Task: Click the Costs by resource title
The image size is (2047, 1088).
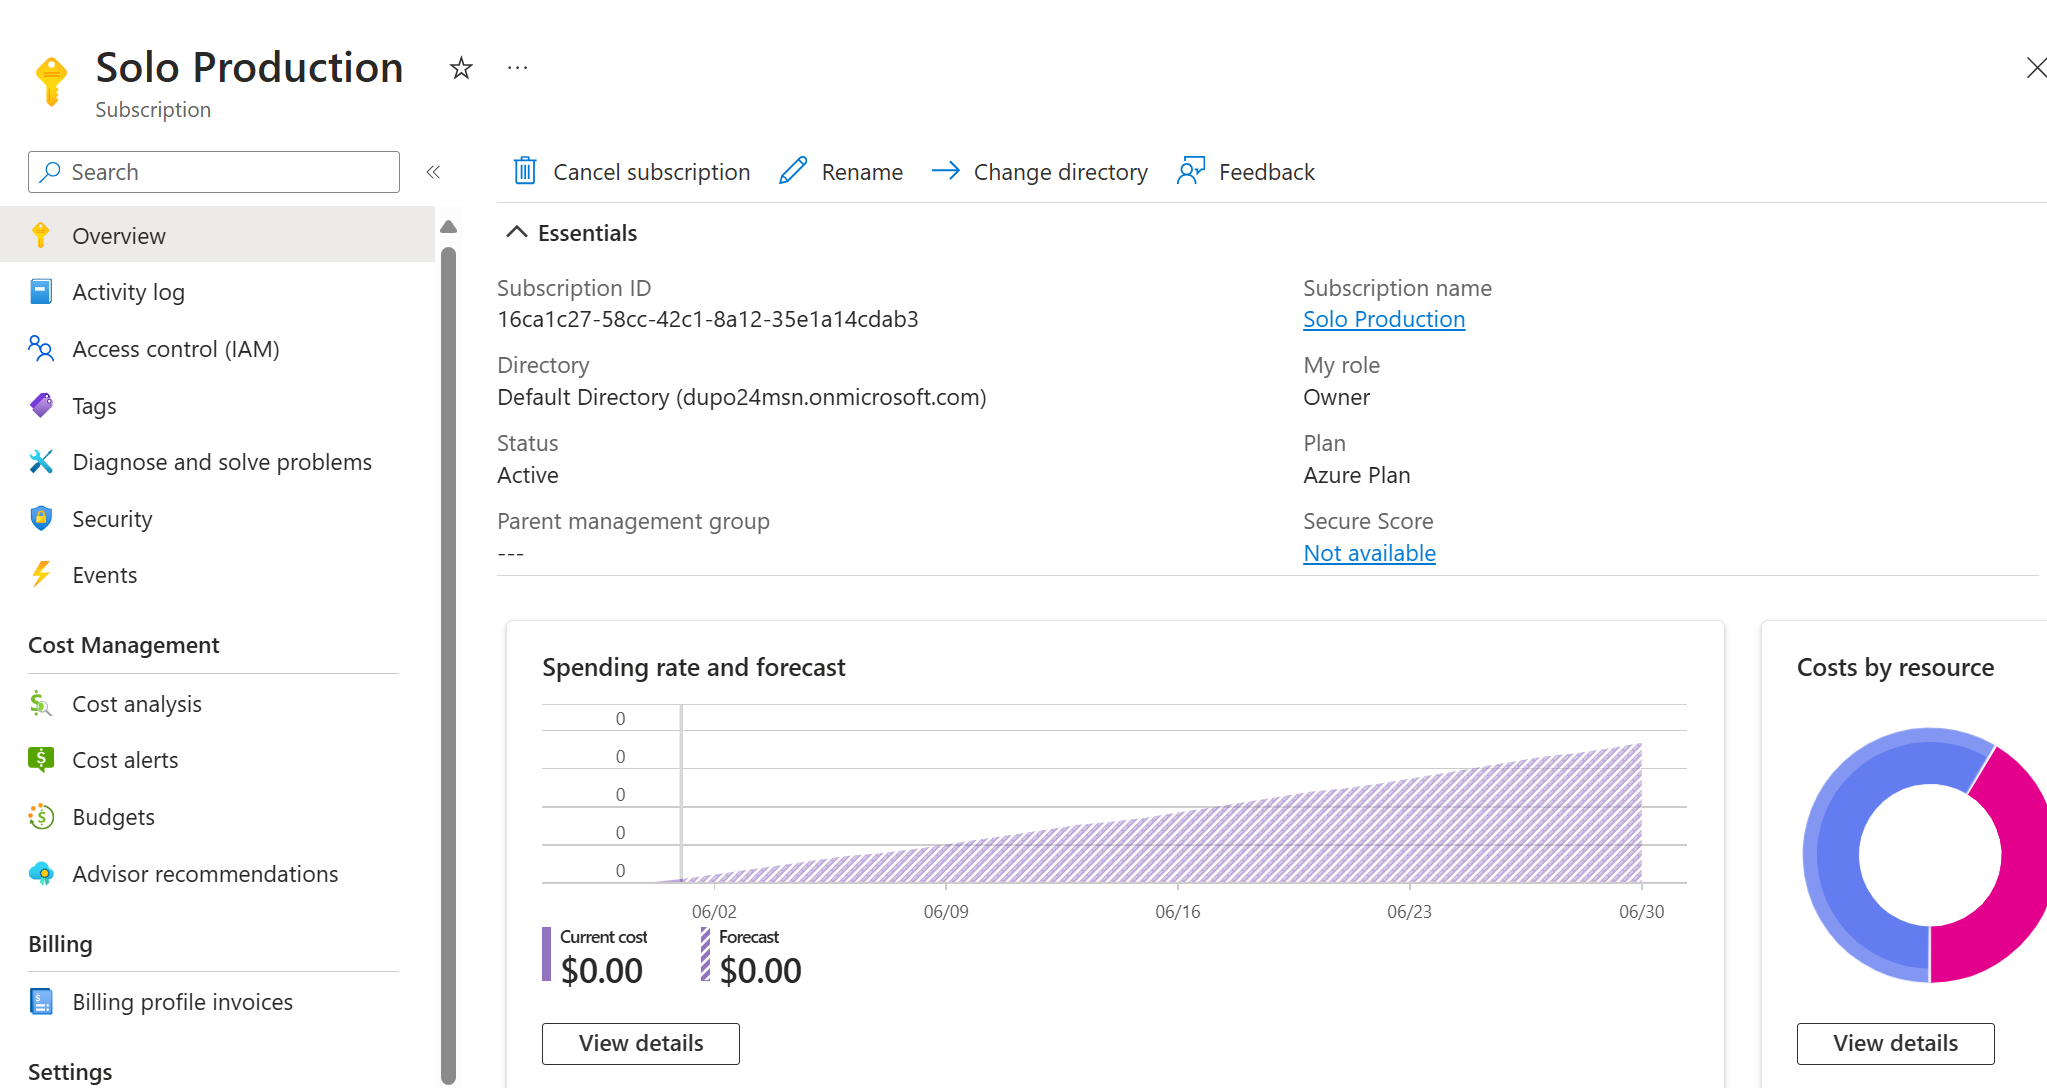Action: (1895, 667)
